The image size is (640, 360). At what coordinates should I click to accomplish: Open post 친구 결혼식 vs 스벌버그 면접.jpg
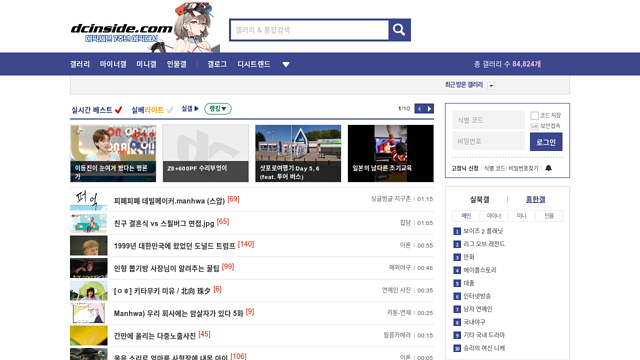[164, 223]
